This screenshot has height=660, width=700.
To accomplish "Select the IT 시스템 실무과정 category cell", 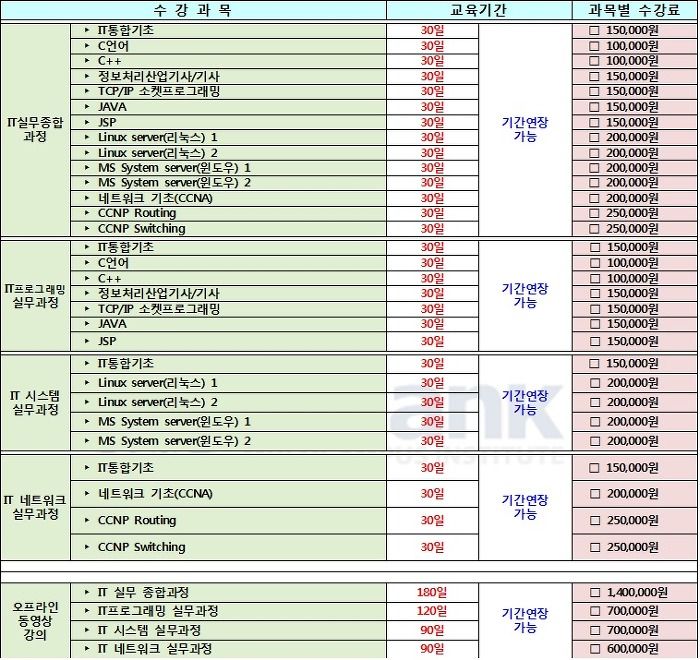I will [35, 402].
